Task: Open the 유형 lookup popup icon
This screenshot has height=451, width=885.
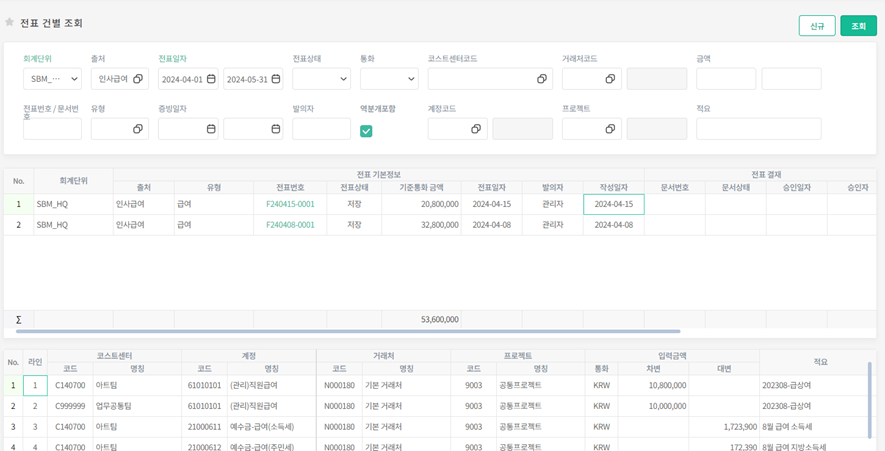Action: point(138,129)
